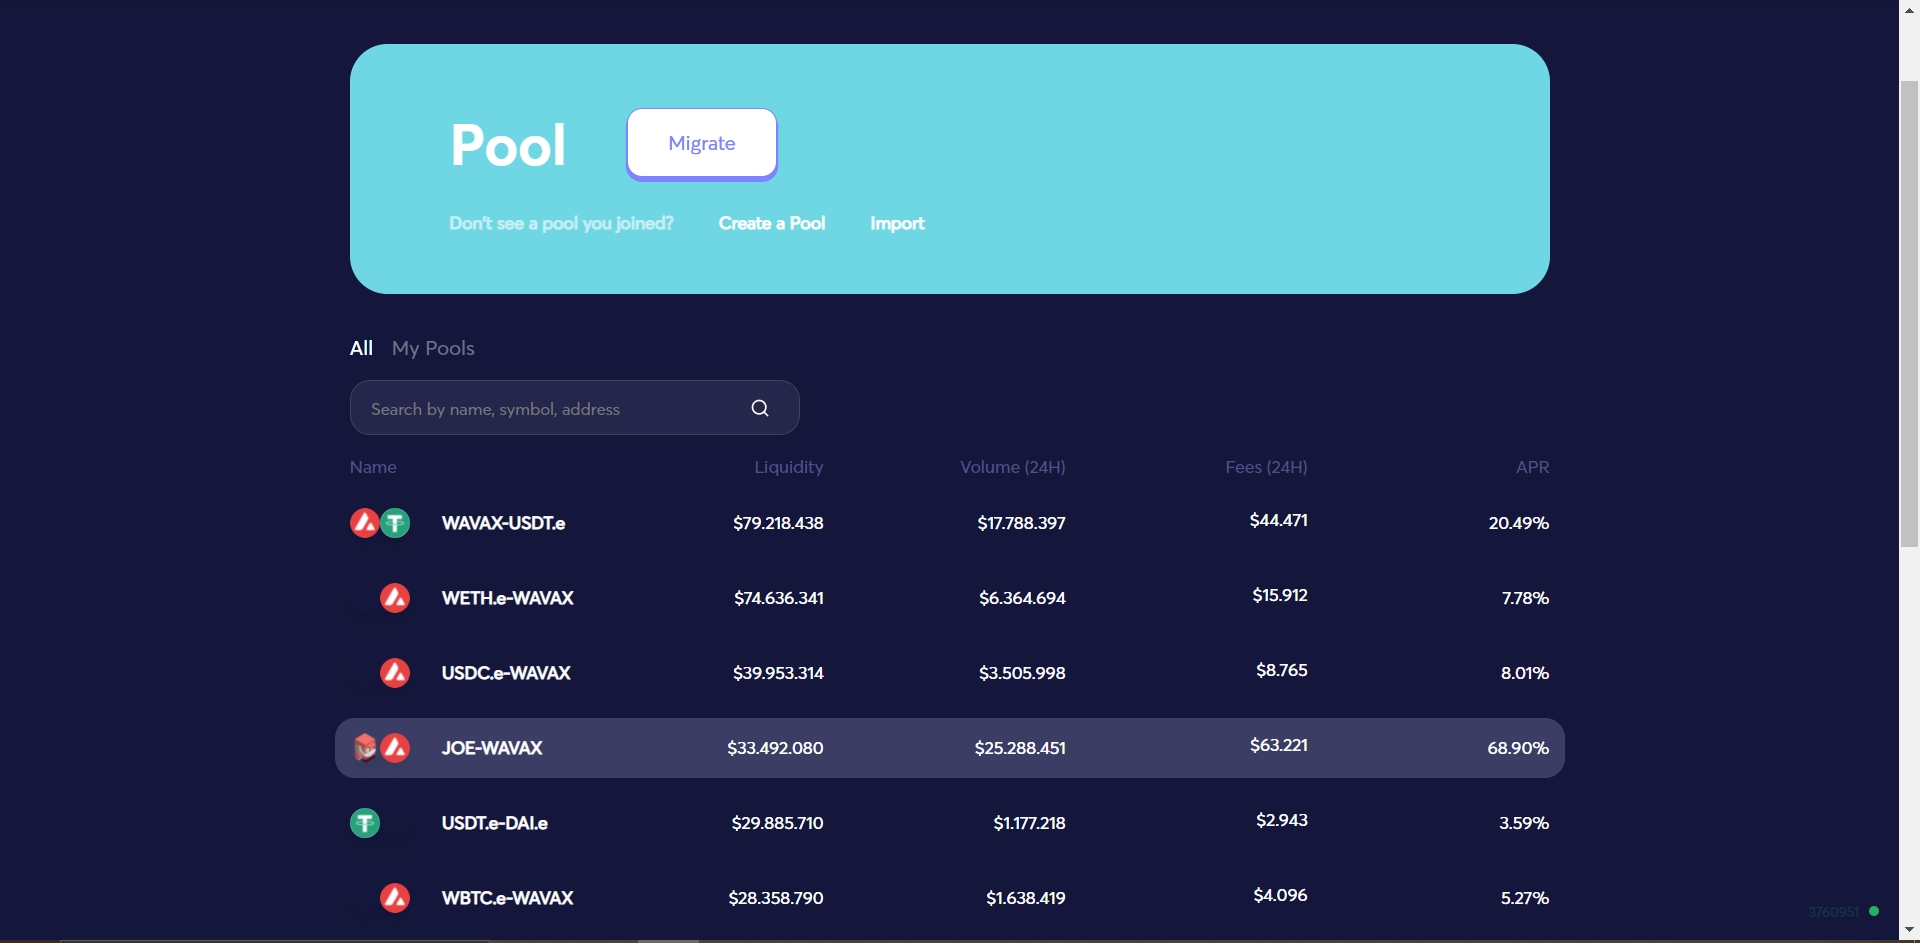Click the Migrate button
The image size is (1920, 943).
(702, 143)
